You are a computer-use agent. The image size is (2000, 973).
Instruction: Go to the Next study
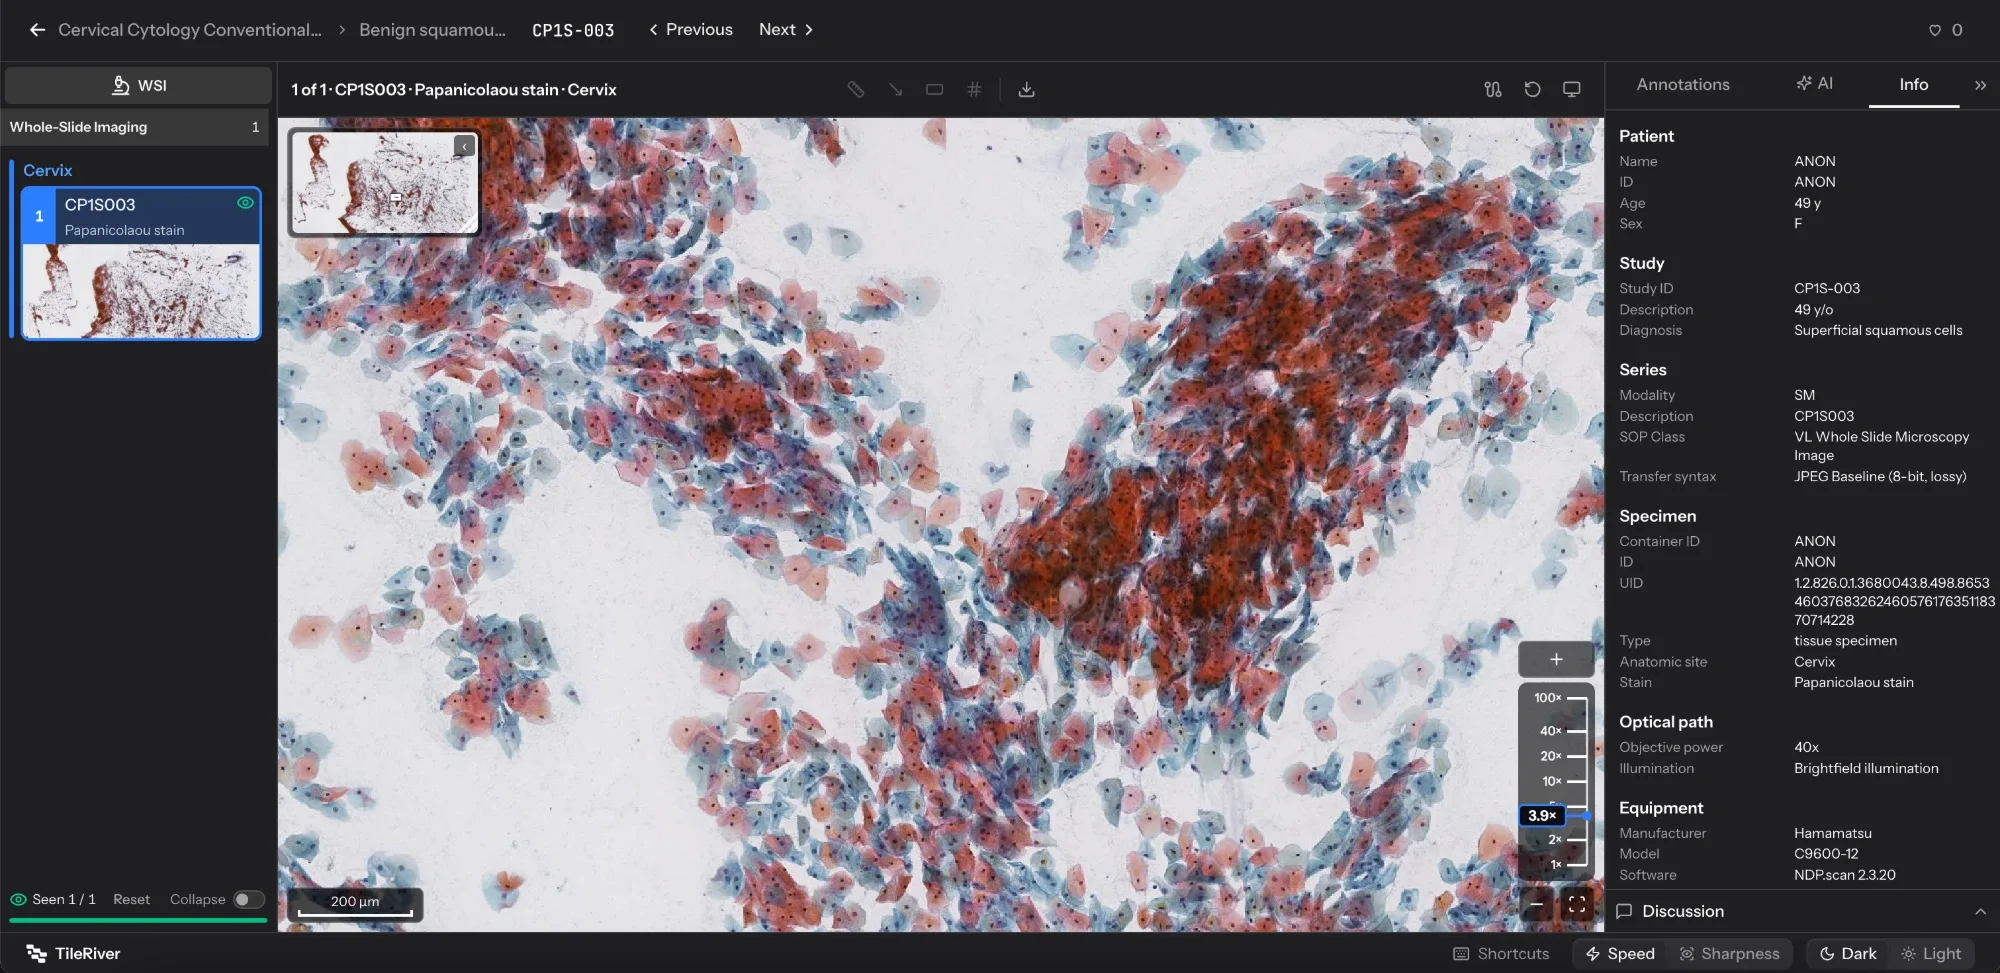click(x=786, y=30)
